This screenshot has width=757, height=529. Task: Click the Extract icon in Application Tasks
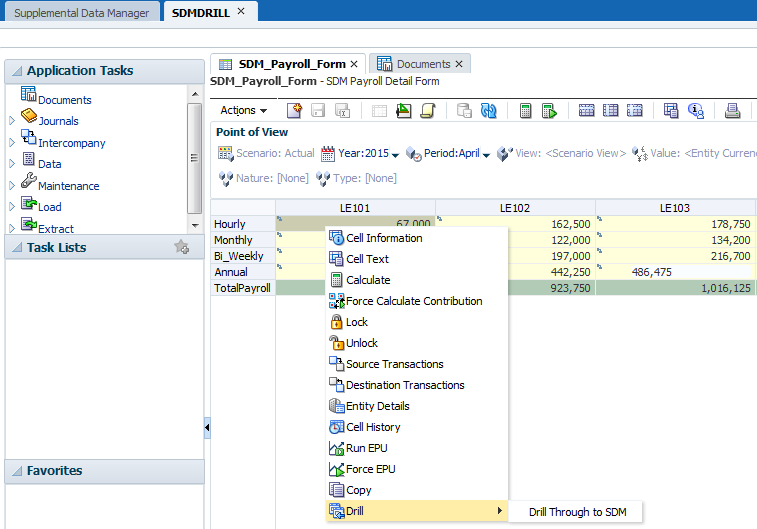point(29,224)
